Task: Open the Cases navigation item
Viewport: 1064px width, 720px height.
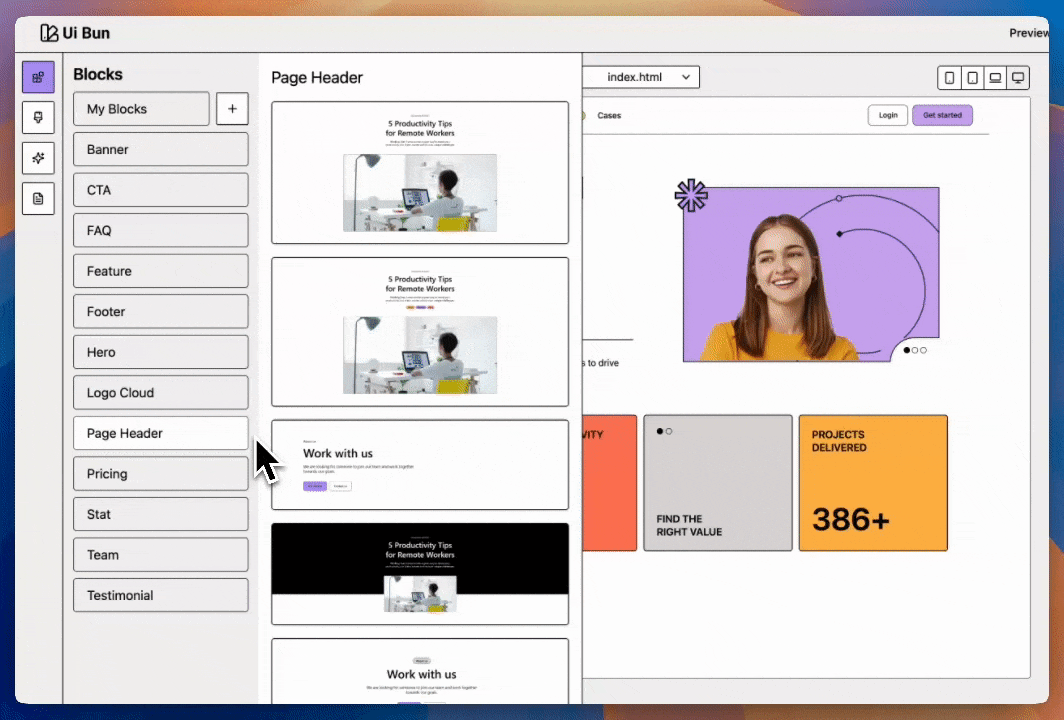Action: [x=609, y=115]
